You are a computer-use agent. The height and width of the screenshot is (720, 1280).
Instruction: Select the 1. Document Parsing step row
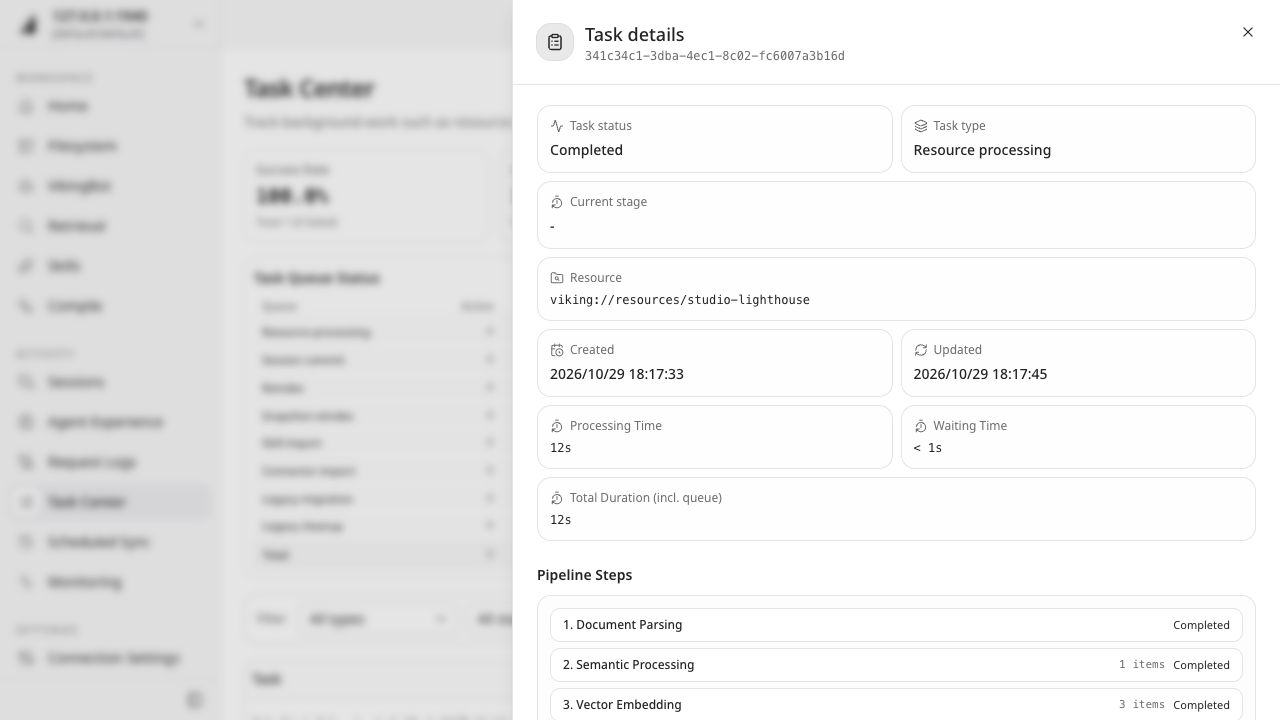click(896, 625)
